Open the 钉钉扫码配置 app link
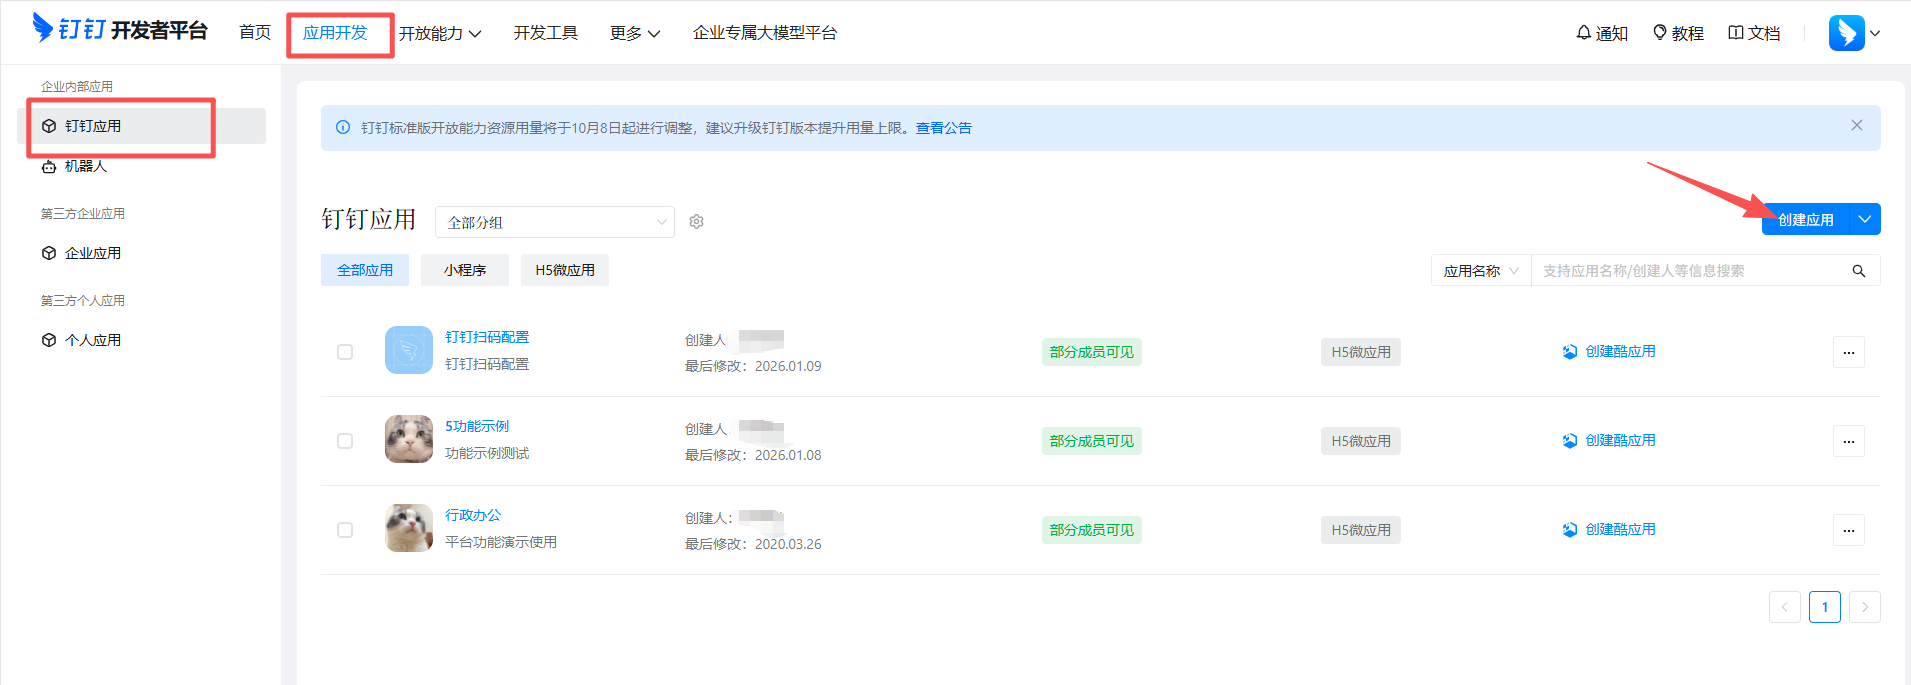This screenshot has width=1911, height=685. click(x=487, y=337)
